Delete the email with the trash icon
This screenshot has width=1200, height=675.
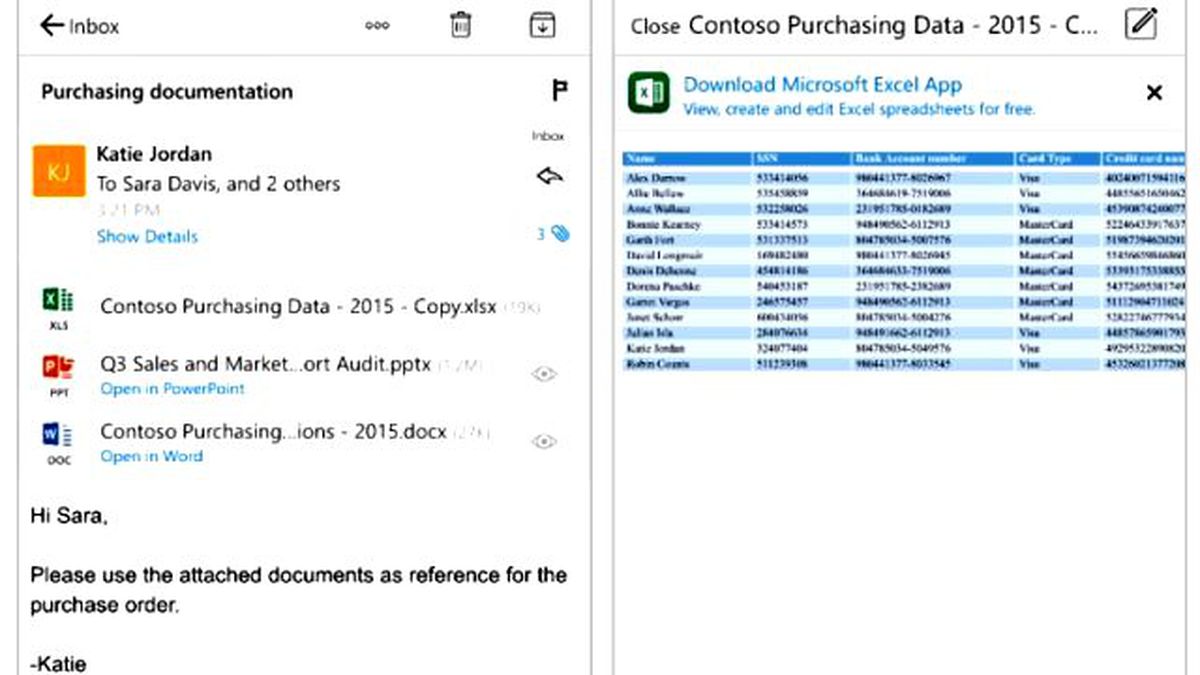tap(460, 25)
